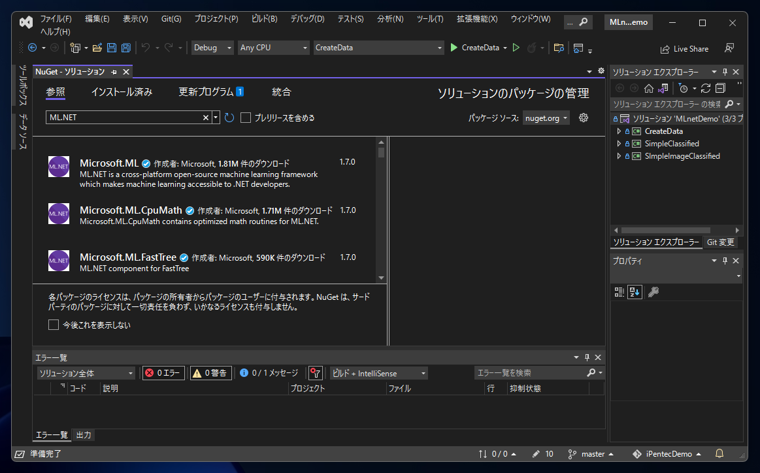760x473 pixels.
Task: Open the feedback person icon at top right
Action: click(x=729, y=48)
